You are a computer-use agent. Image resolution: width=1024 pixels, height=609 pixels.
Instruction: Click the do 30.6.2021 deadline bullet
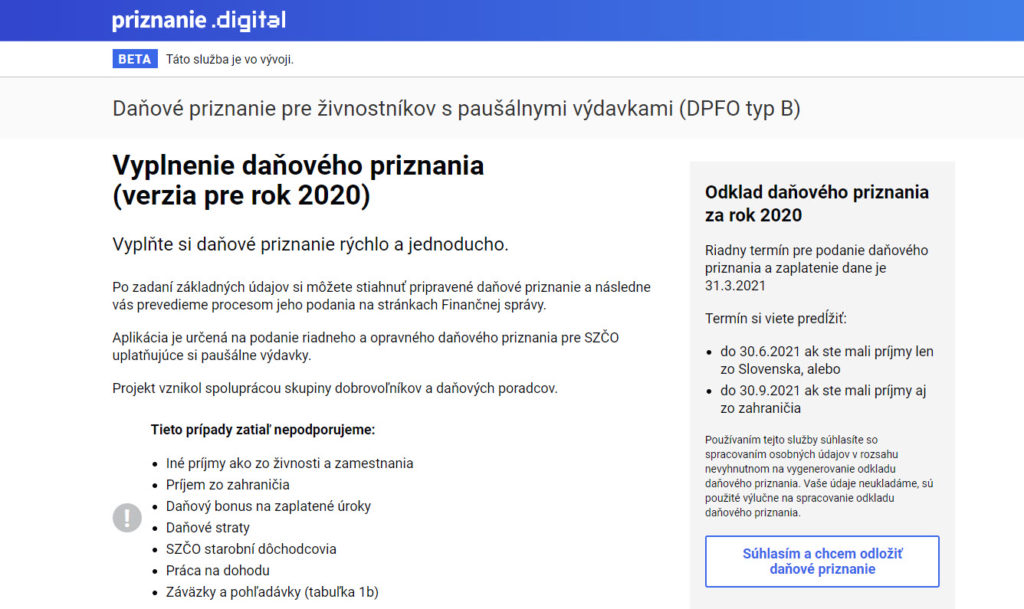point(826,360)
